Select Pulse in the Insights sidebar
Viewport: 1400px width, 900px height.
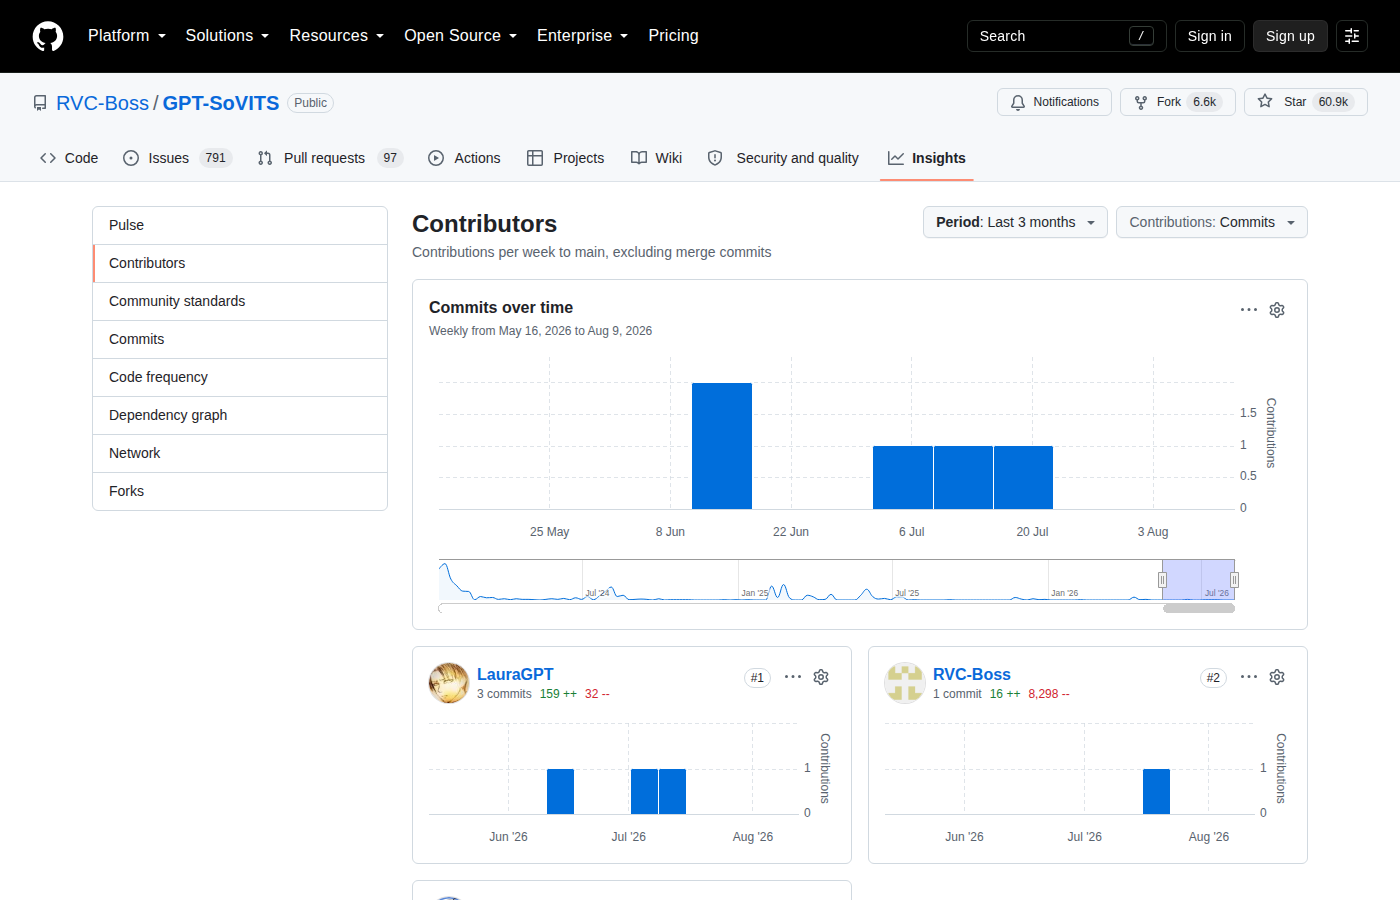pyautogui.click(x=240, y=225)
